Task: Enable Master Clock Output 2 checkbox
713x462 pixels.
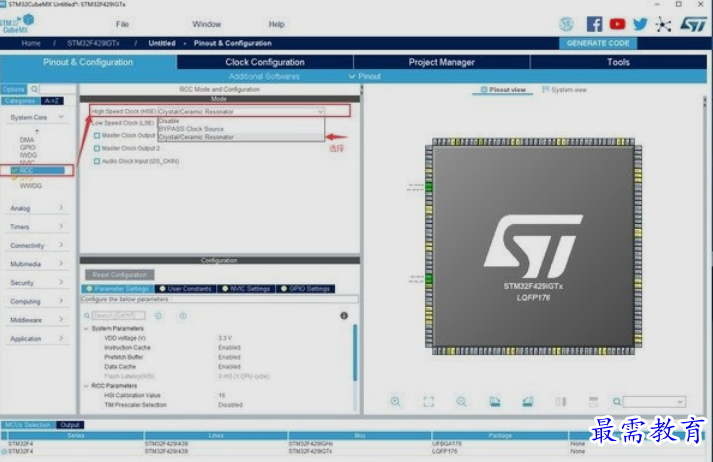Action: (x=97, y=148)
